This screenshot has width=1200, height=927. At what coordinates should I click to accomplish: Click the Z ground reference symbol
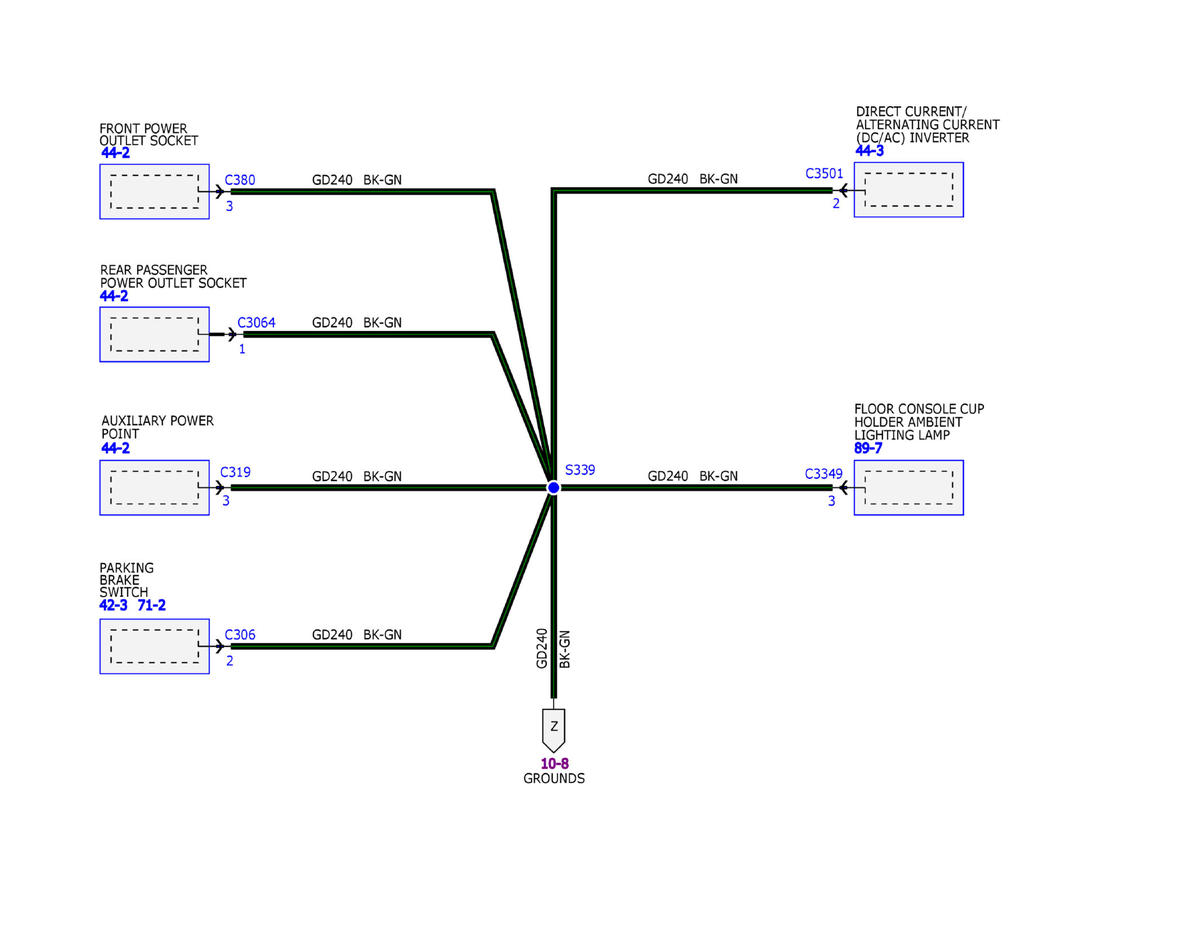pyautogui.click(x=553, y=729)
